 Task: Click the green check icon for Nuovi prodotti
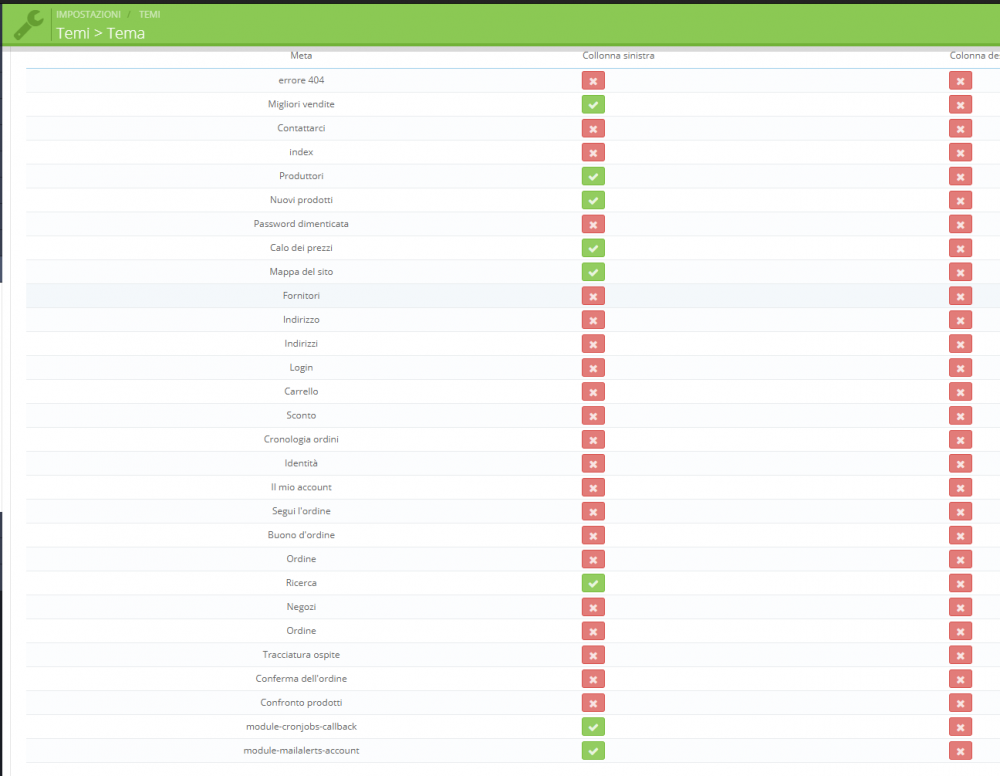tap(593, 200)
